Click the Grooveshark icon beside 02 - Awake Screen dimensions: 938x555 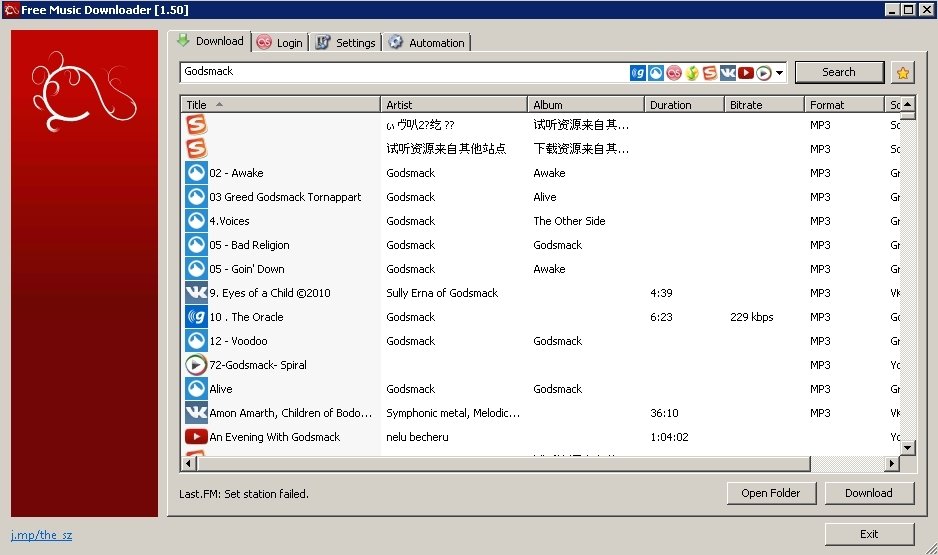tap(196, 173)
